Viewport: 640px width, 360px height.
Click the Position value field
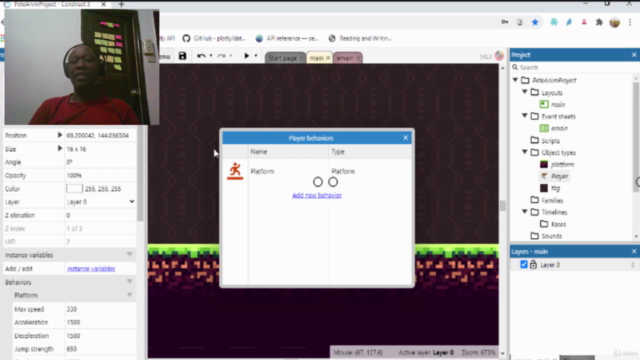point(100,136)
